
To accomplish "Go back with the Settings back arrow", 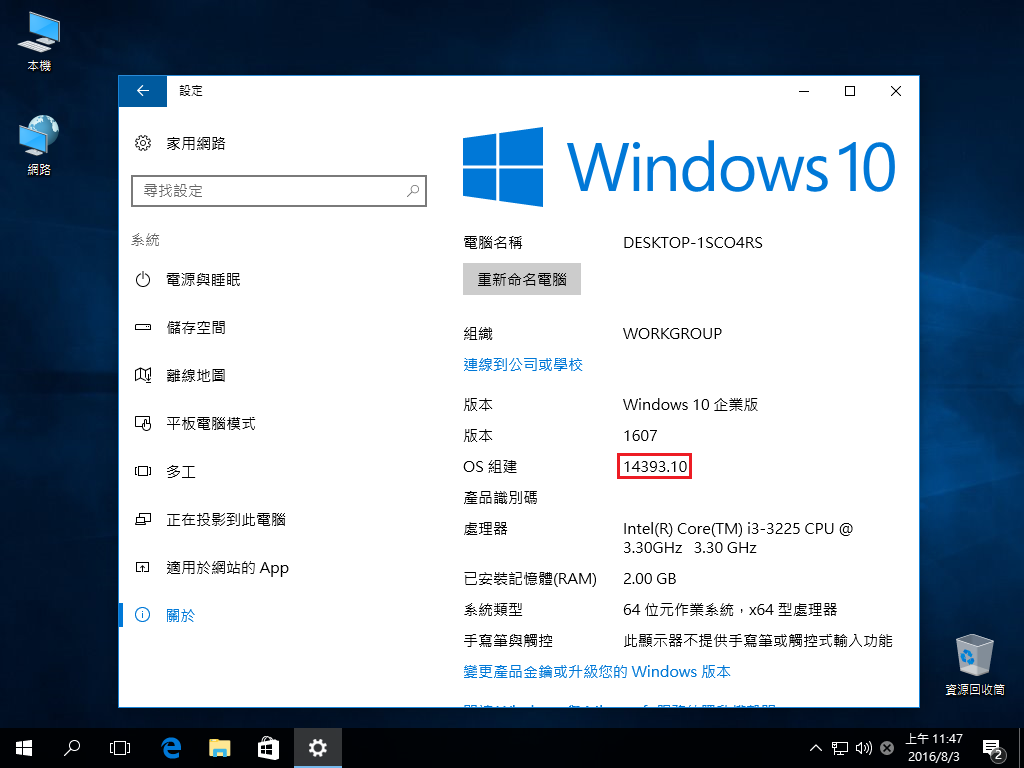I will 142,91.
